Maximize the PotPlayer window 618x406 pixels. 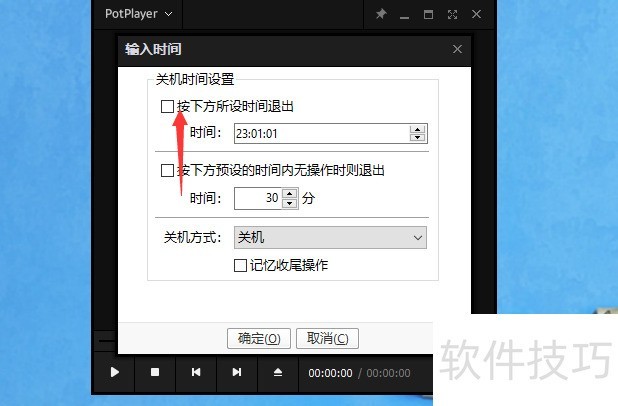(x=428, y=15)
